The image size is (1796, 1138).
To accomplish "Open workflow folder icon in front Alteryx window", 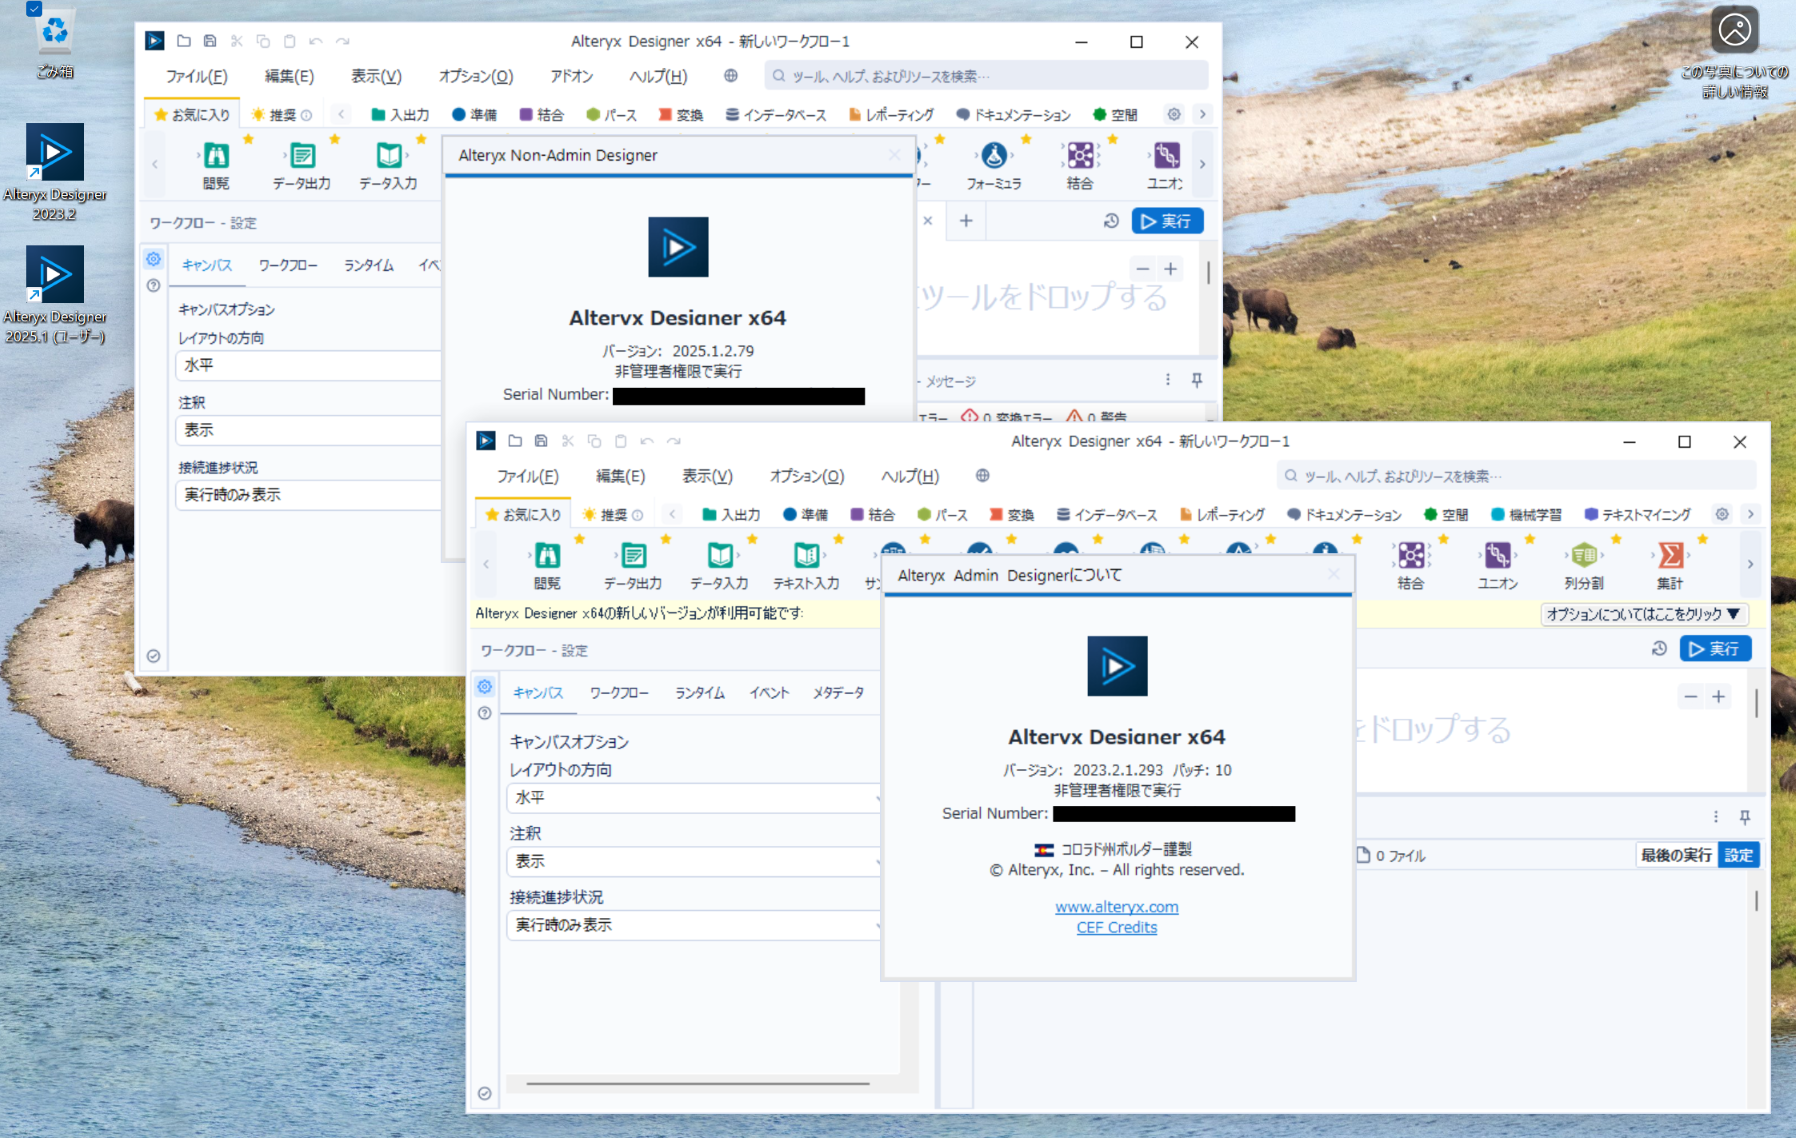I will 515,441.
